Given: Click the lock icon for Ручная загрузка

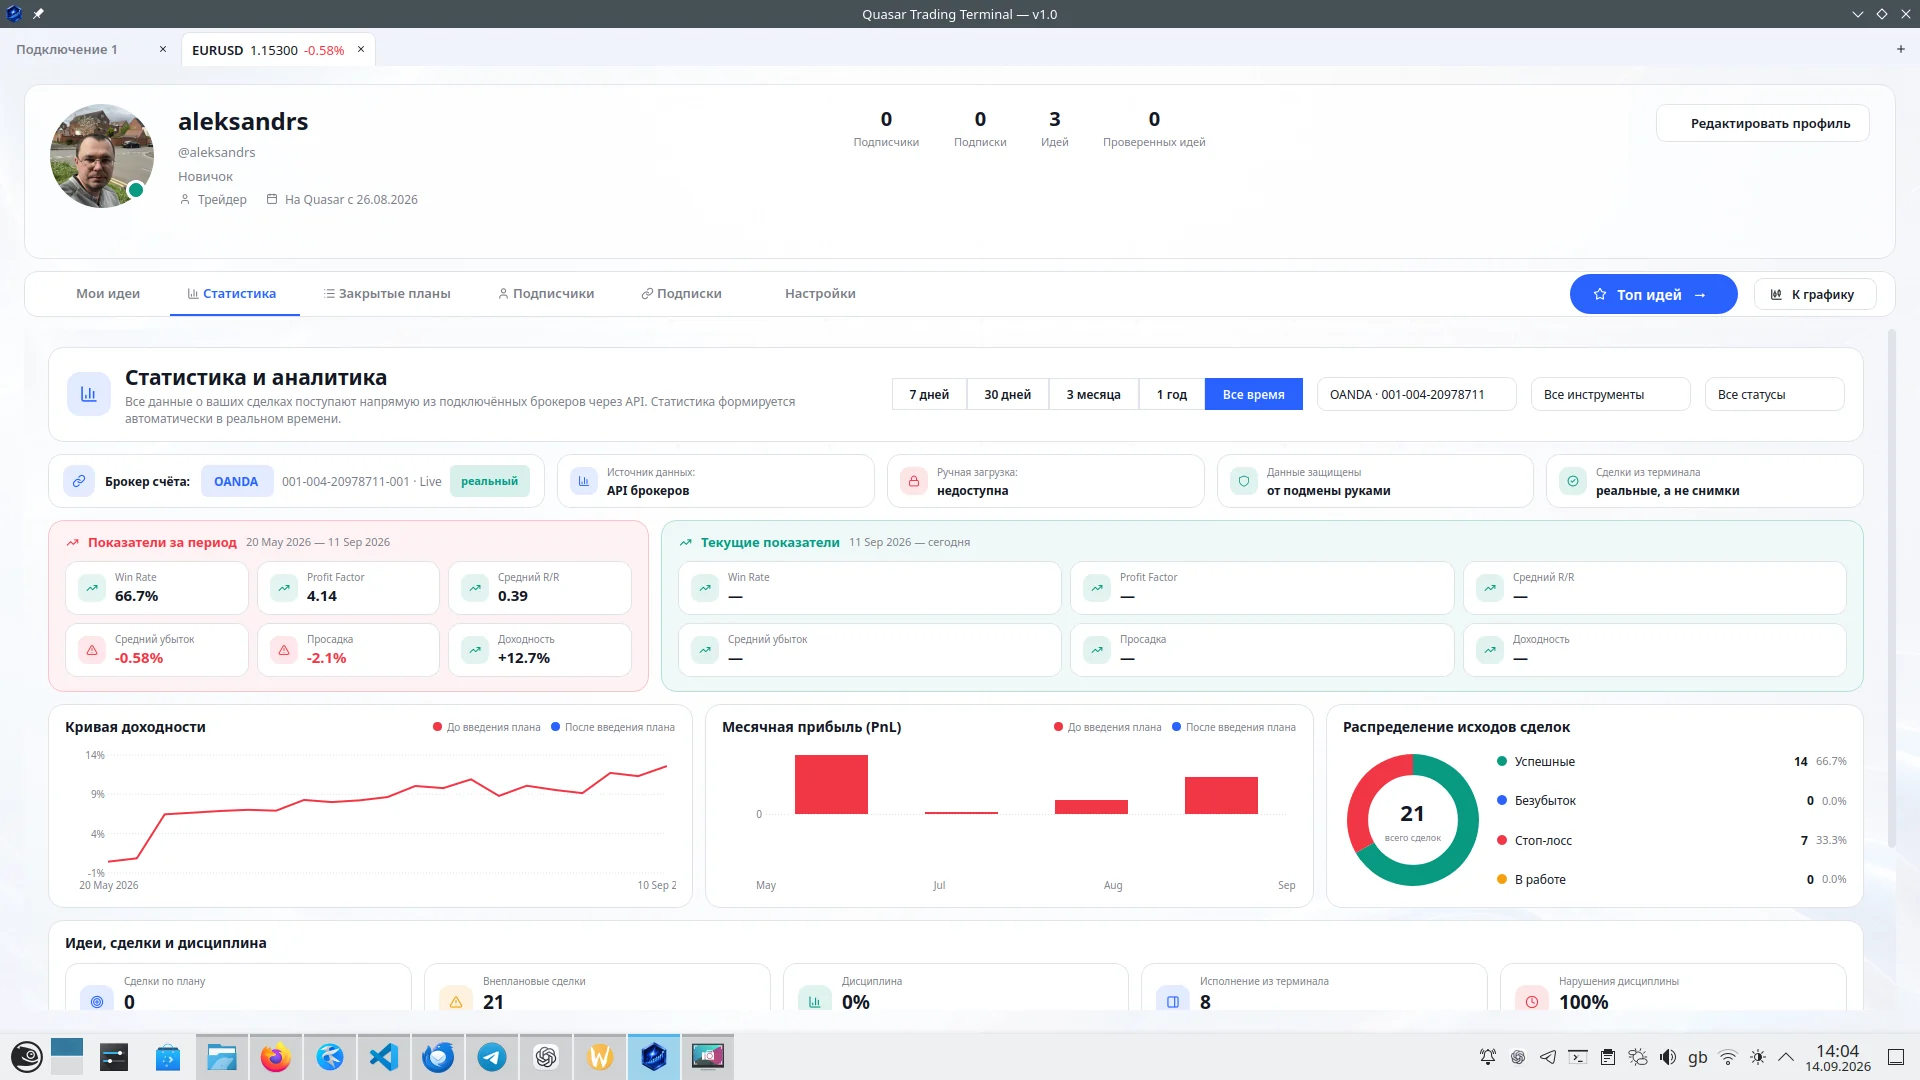Looking at the screenshot, I should [x=913, y=481].
